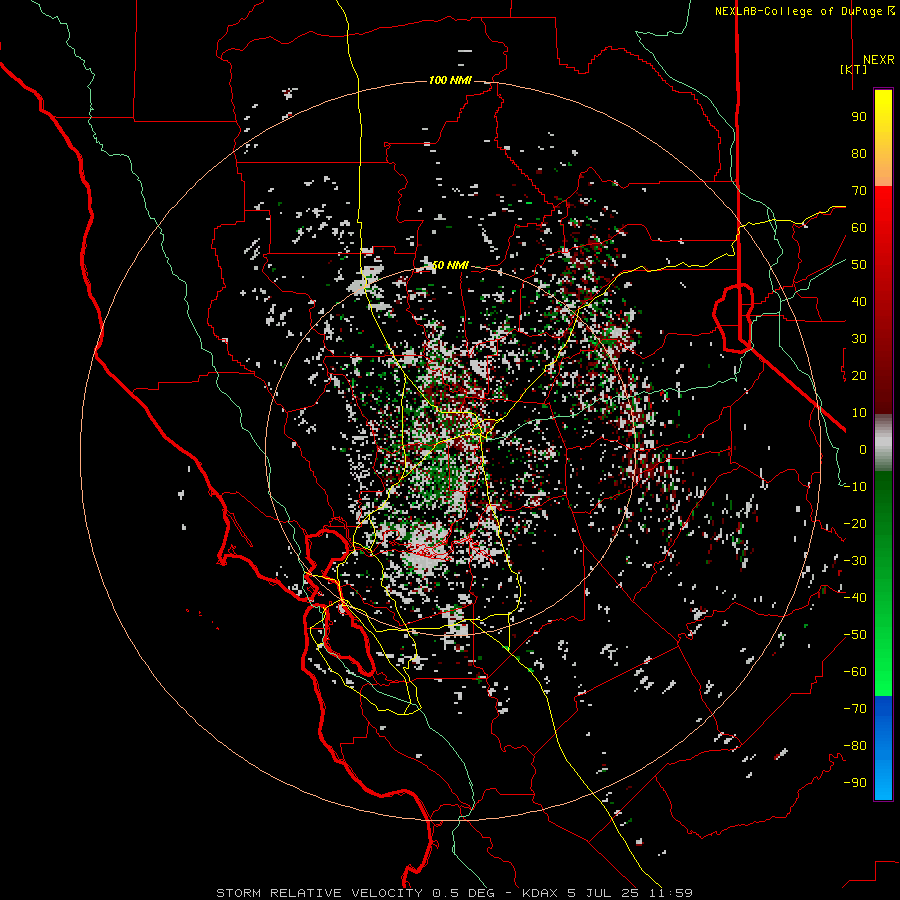Click the -40 knot scale label
Screen dimensions: 900x900
(x=855, y=598)
